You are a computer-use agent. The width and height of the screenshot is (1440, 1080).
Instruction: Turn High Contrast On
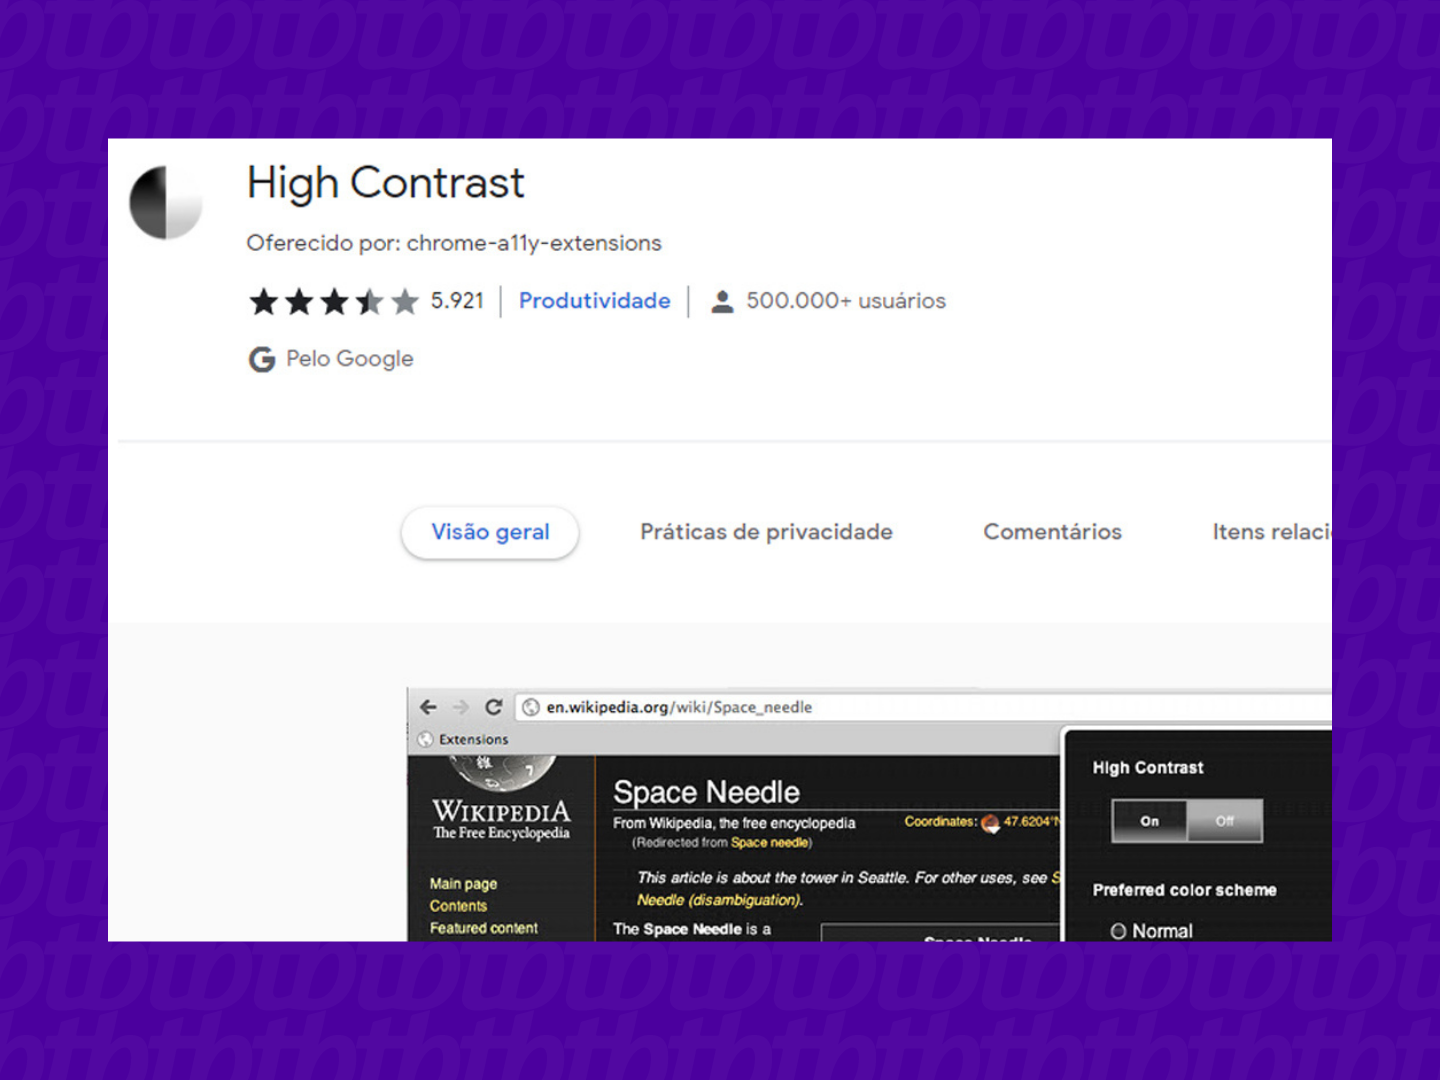point(1150,821)
